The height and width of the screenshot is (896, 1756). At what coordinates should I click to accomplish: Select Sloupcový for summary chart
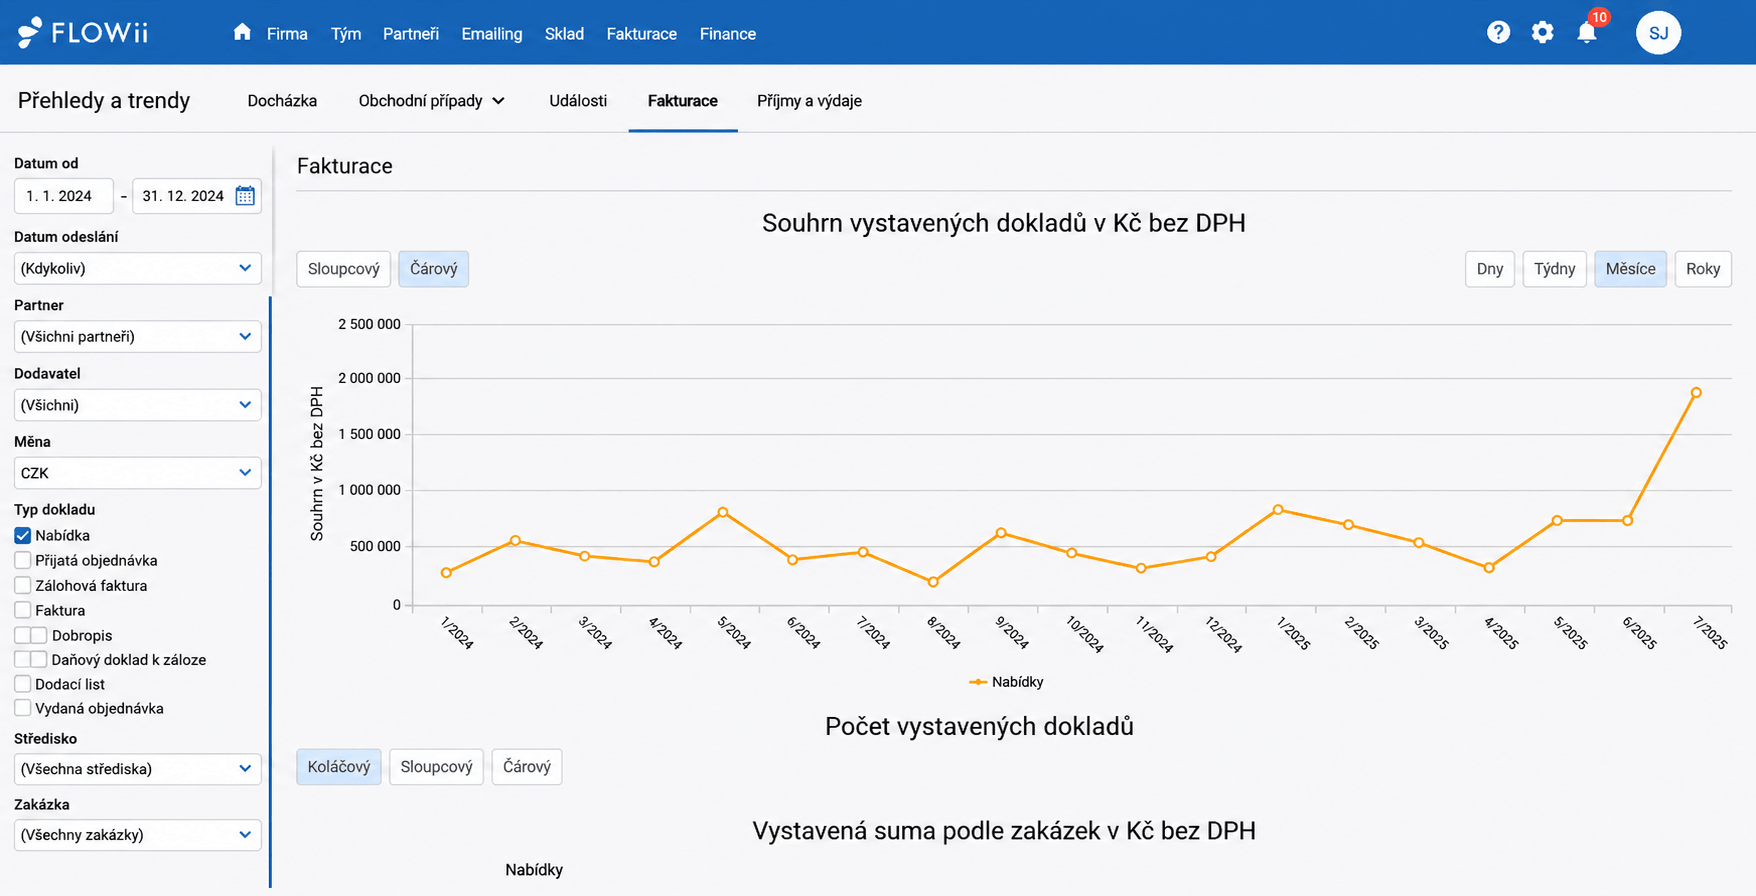click(x=344, y=269)
